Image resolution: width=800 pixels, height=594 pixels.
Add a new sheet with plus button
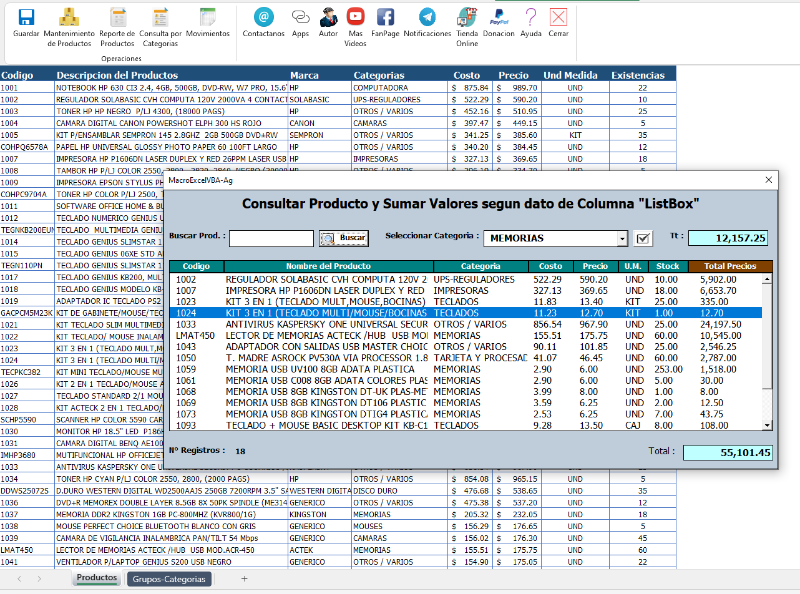[244, 579]
